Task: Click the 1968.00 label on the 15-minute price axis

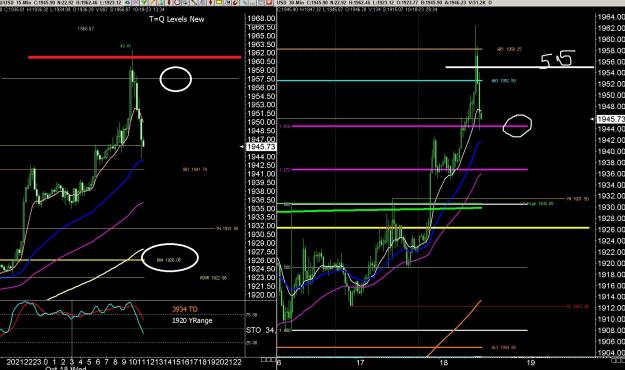Action: [261, 19]
